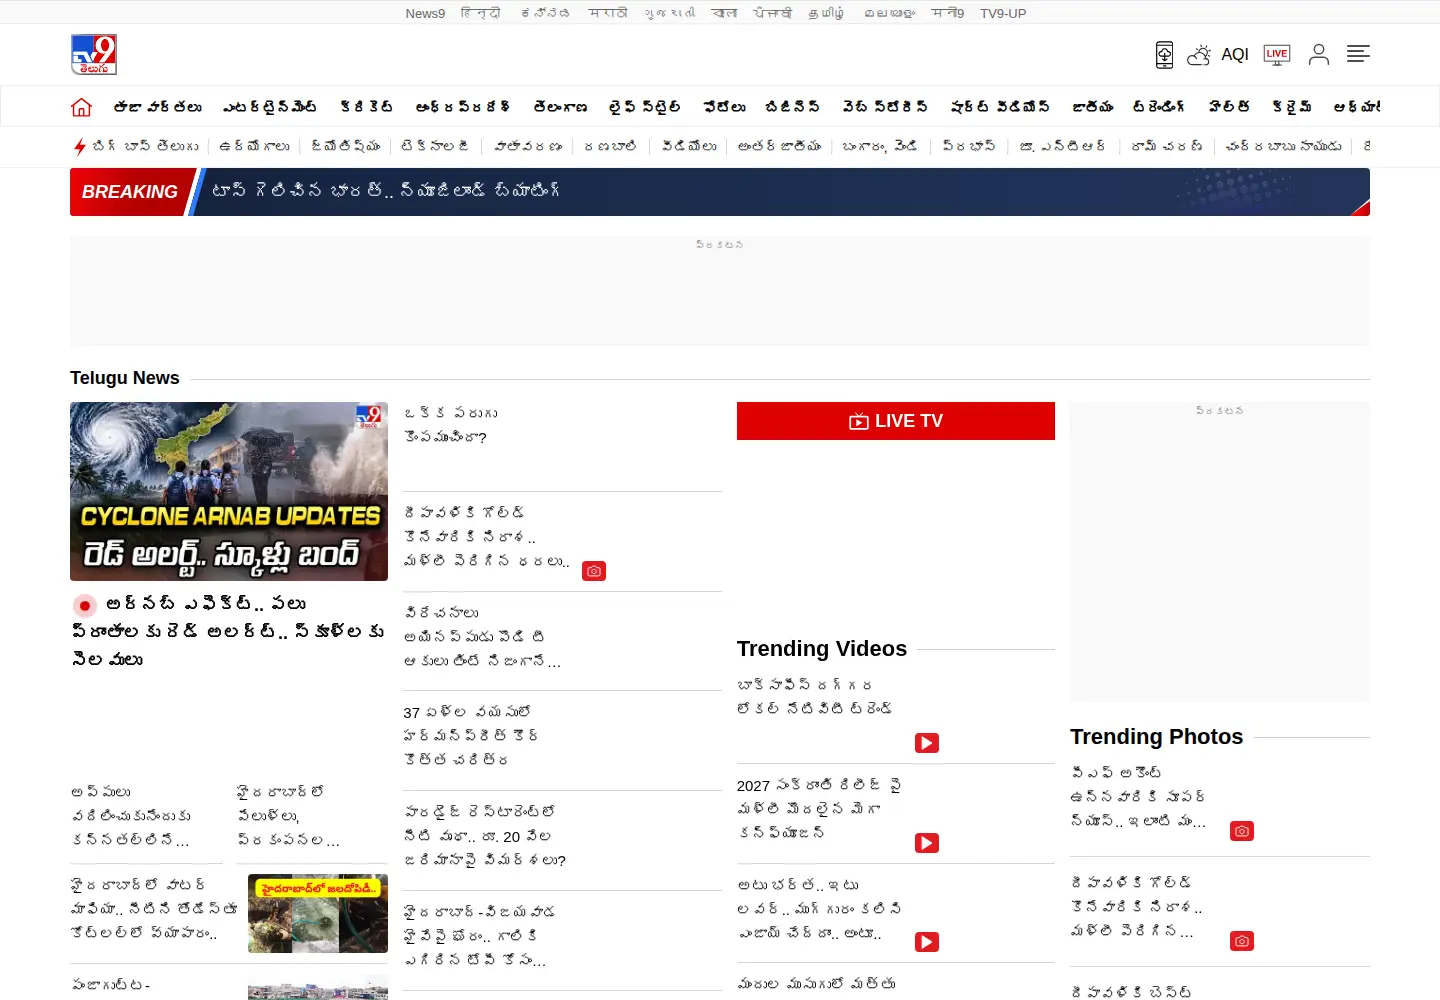Switch to the Gujarati edition link
Image resolution: width=1440 pixels, height=1000 pixels.
[x=670, y=13]
